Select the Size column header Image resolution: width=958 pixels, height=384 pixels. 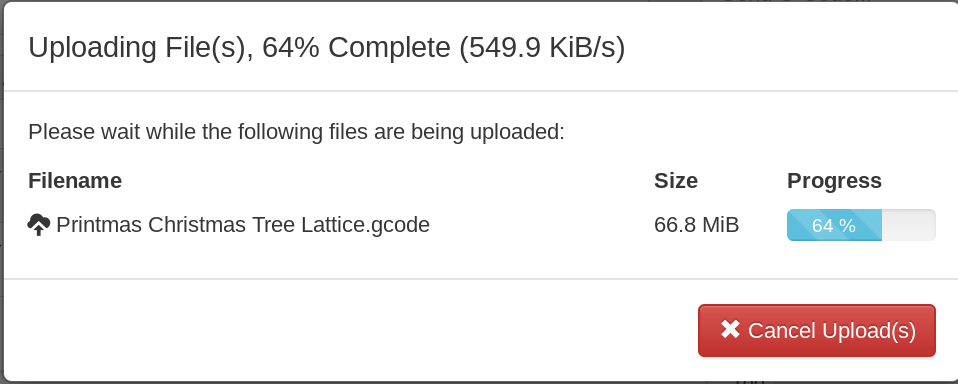point(676,181)
